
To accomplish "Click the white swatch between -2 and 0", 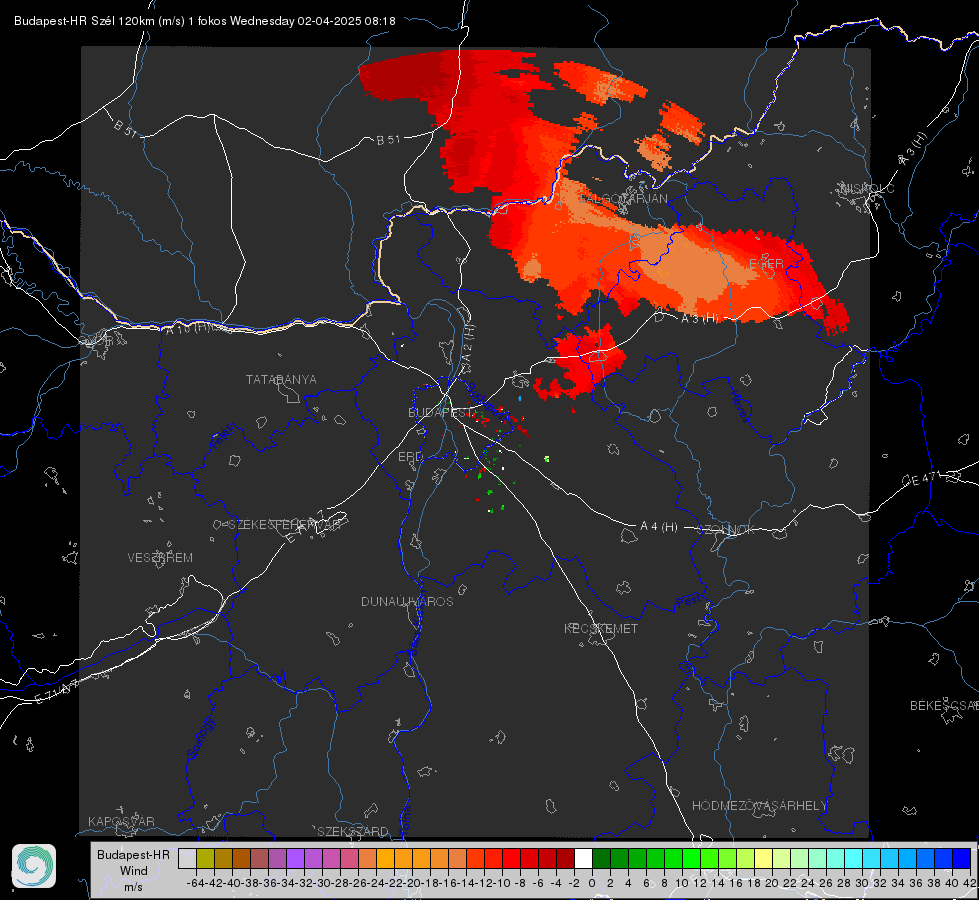I will (x=583, y=859).
